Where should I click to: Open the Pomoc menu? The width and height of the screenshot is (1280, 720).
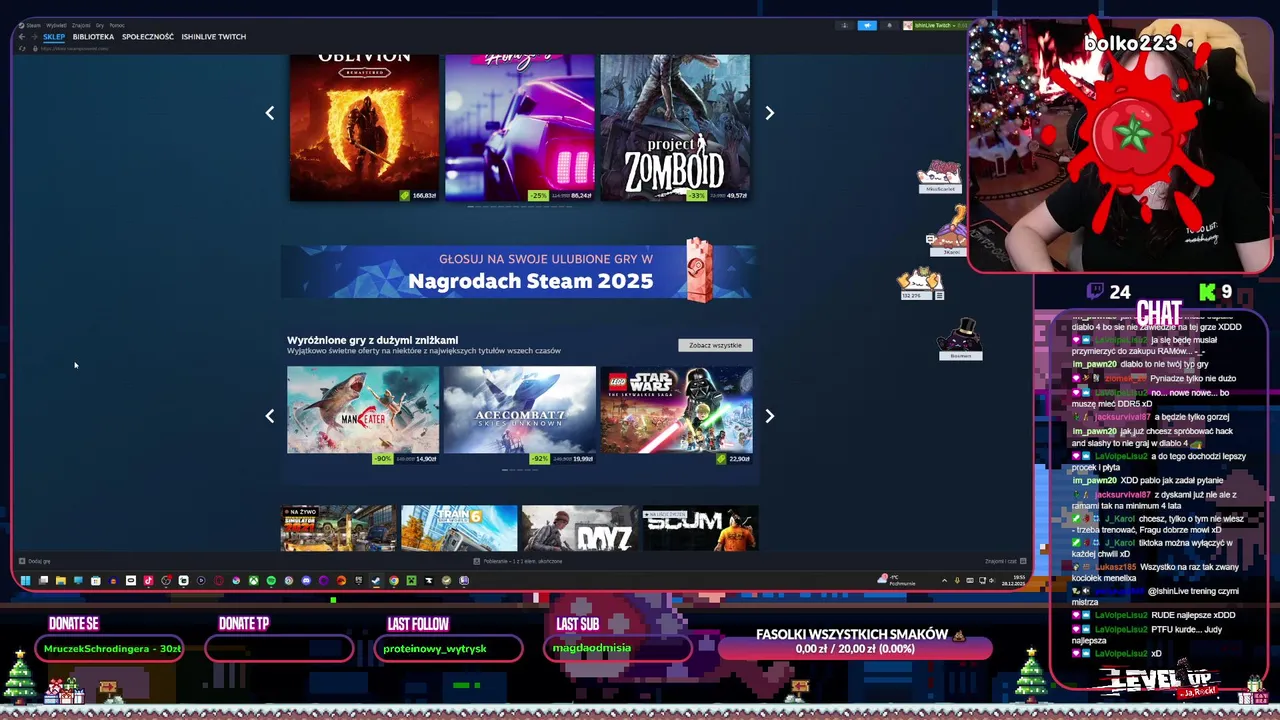[x=117, y=25]
